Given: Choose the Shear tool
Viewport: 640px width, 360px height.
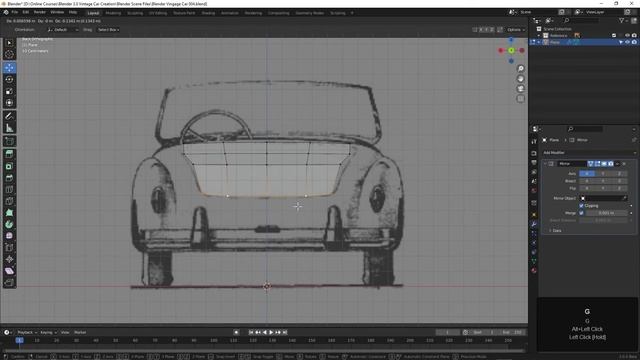Looking at the screenshot, I should click(9, 271).
